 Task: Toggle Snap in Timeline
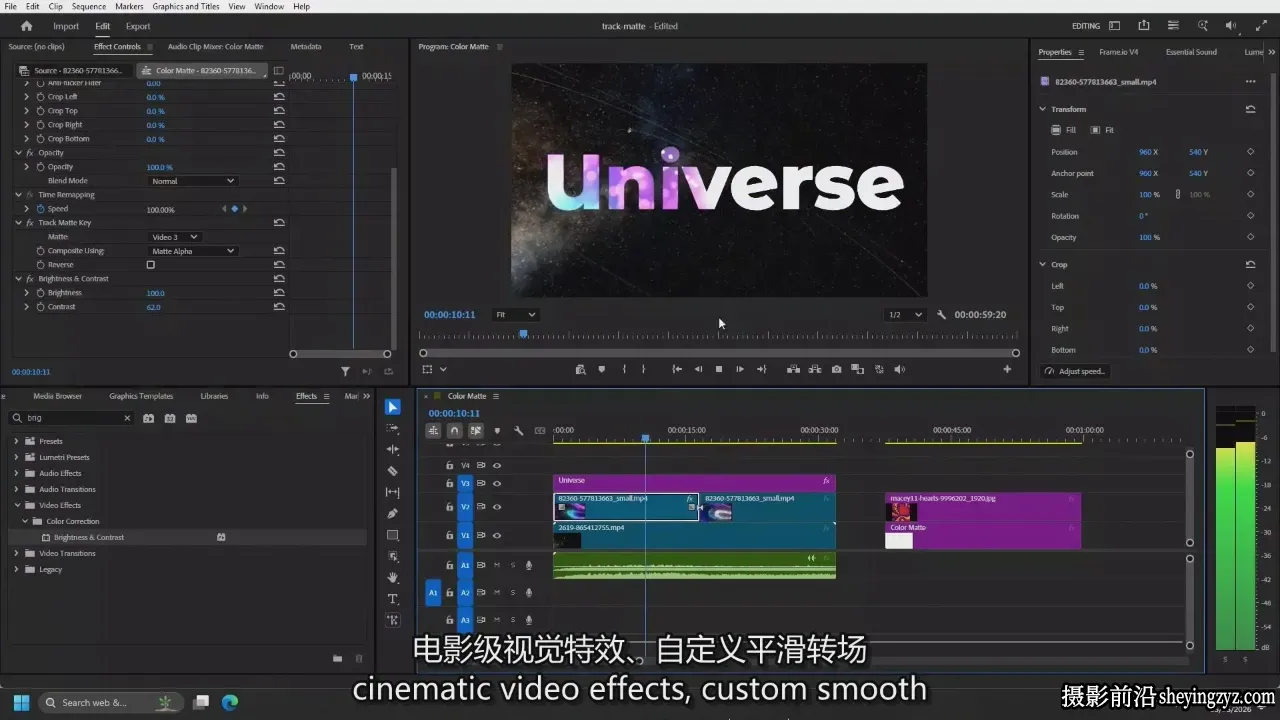(x=454, y=431)
